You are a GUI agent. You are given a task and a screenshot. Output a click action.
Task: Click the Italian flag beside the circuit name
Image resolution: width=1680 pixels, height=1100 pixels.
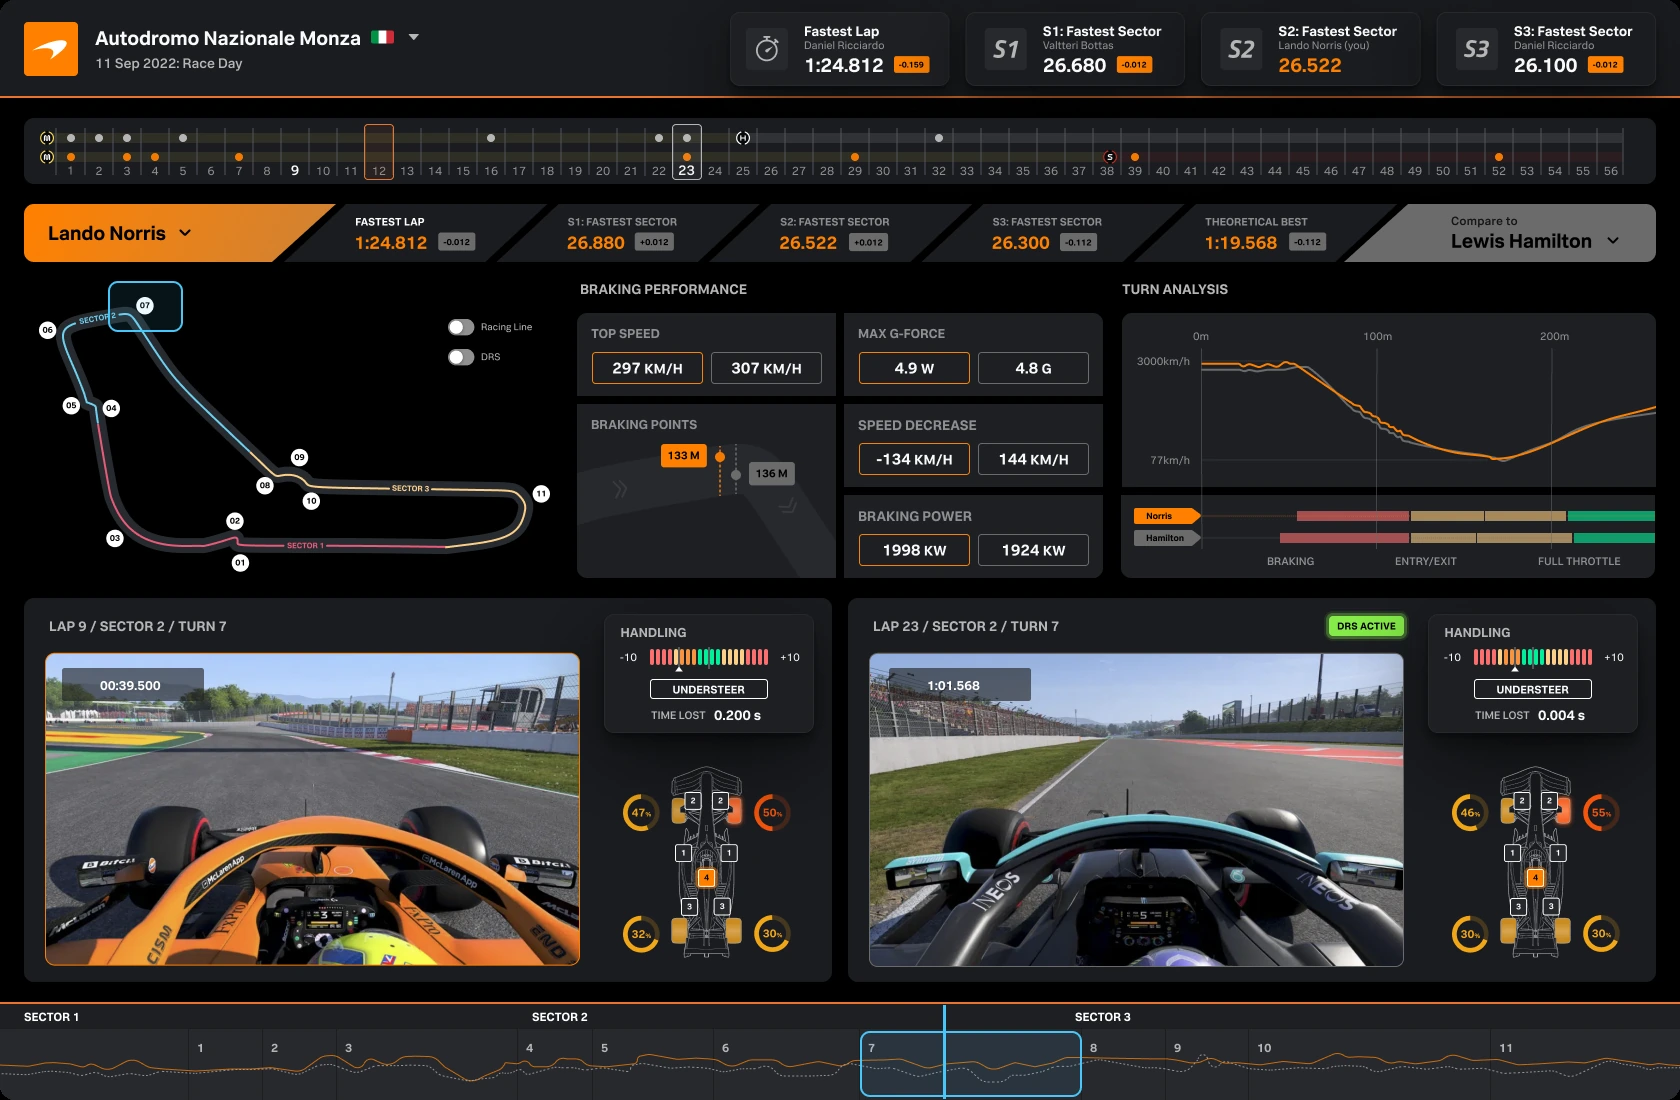382,37
